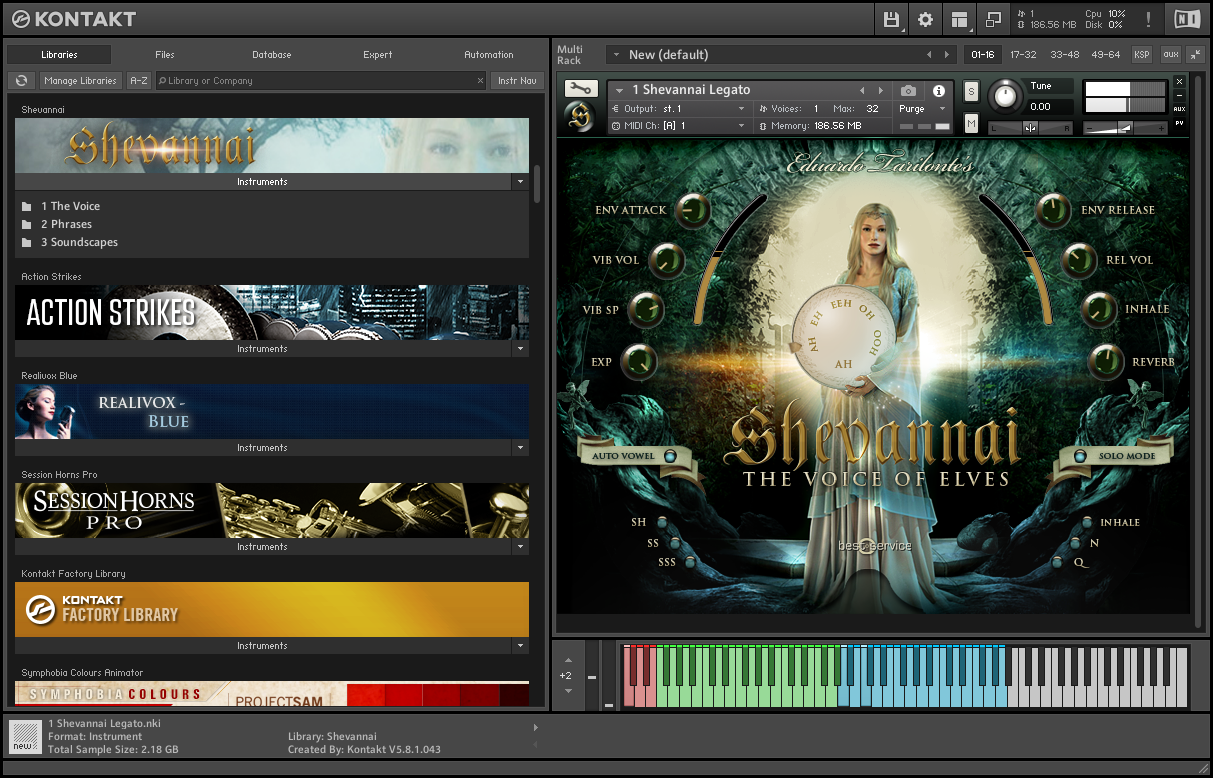Toggle the N consonant switch
This screenshot has height=778, width=1213.
pyautogui.click(x=1075, y=543)
